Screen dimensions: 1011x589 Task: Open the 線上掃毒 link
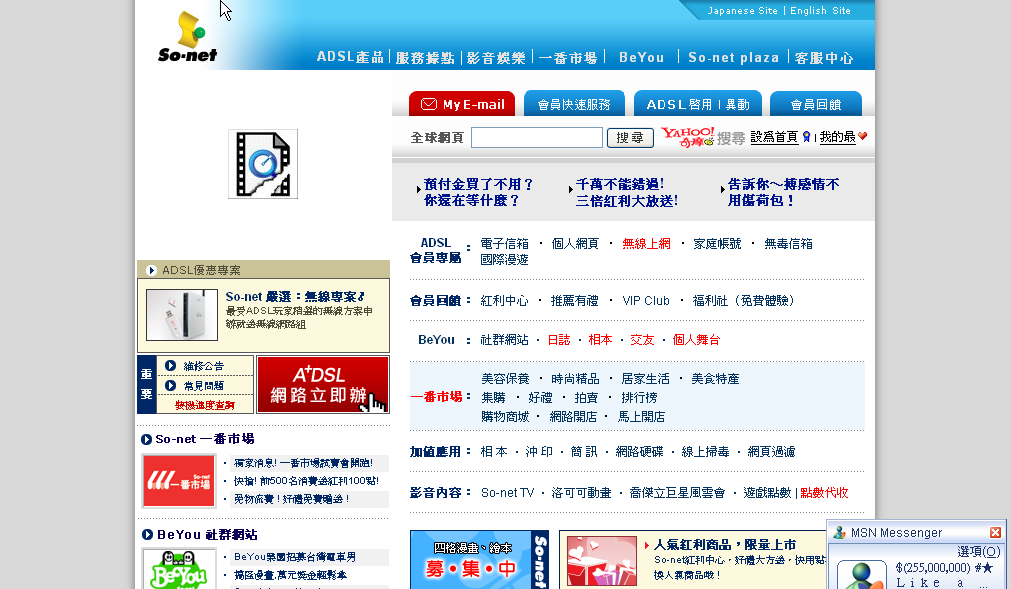[705, 452]
